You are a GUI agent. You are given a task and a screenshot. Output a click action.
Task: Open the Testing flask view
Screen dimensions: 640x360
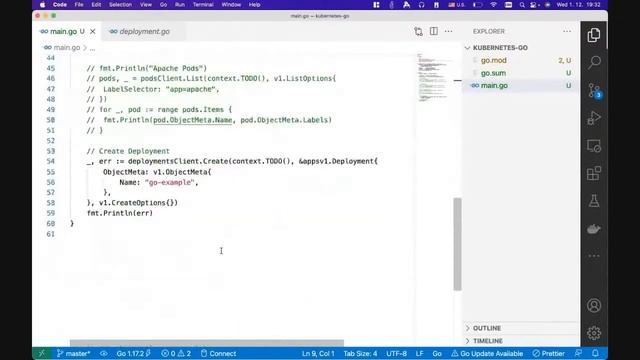[594, 201]
